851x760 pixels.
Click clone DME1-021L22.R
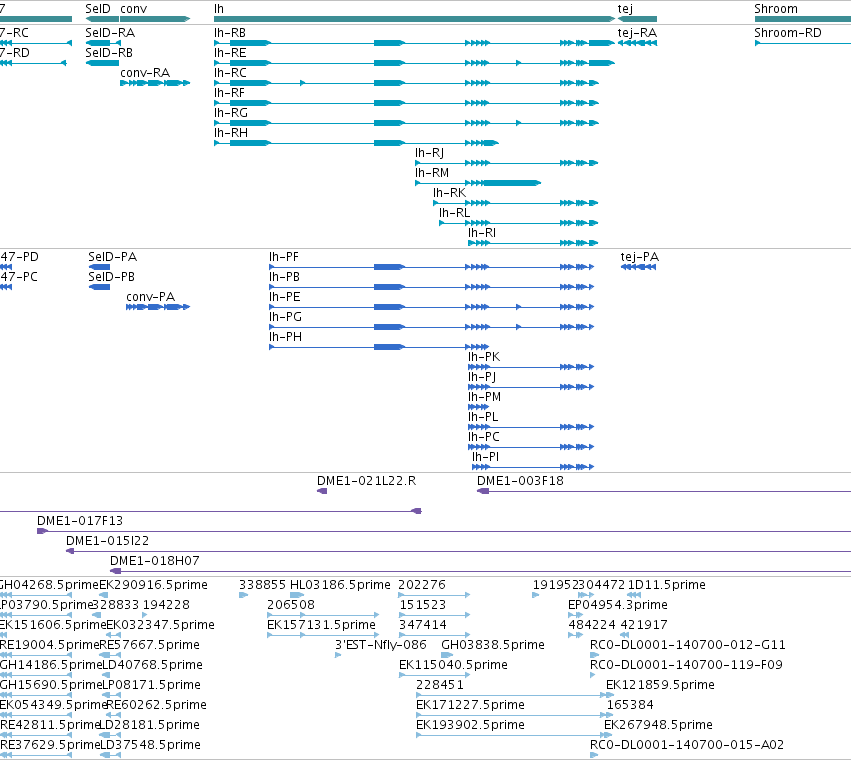click(322, 491)
